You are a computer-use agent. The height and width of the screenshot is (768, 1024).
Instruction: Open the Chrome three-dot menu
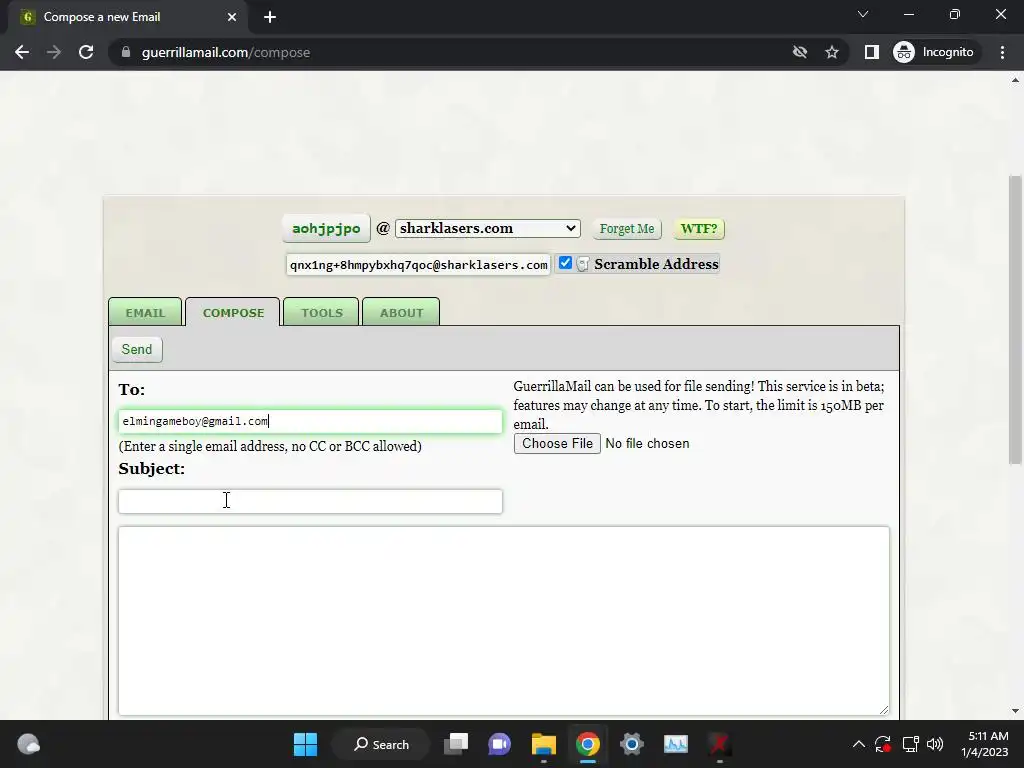coord(1002,52)
